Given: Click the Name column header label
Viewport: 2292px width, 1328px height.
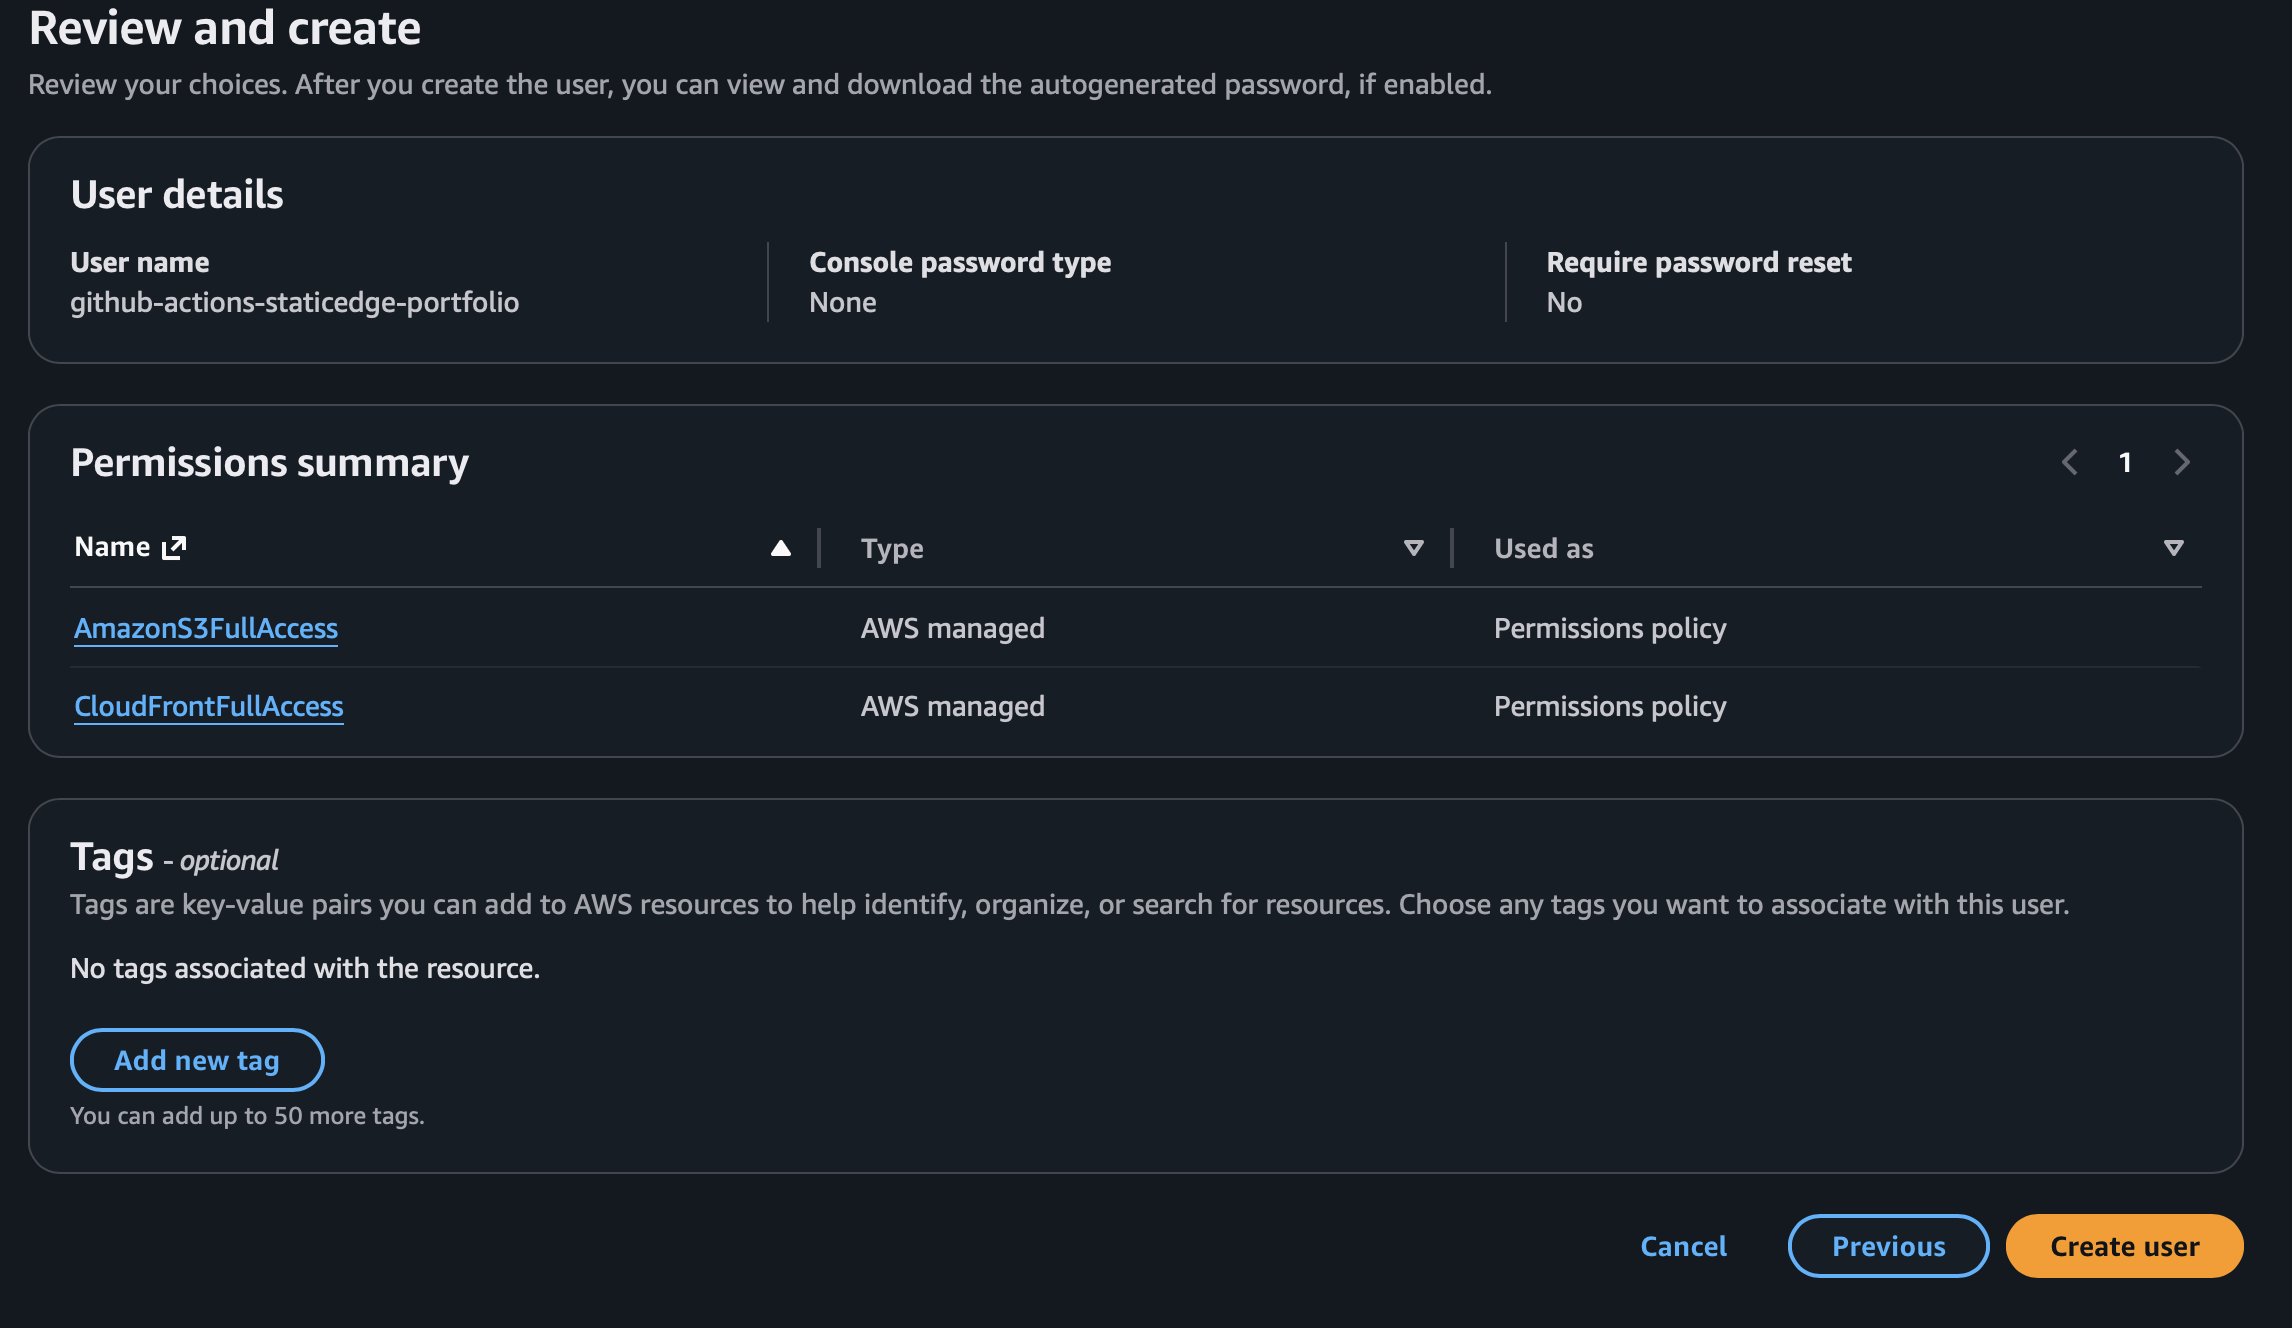Looking at the screenshot, I should click(112, 547).
